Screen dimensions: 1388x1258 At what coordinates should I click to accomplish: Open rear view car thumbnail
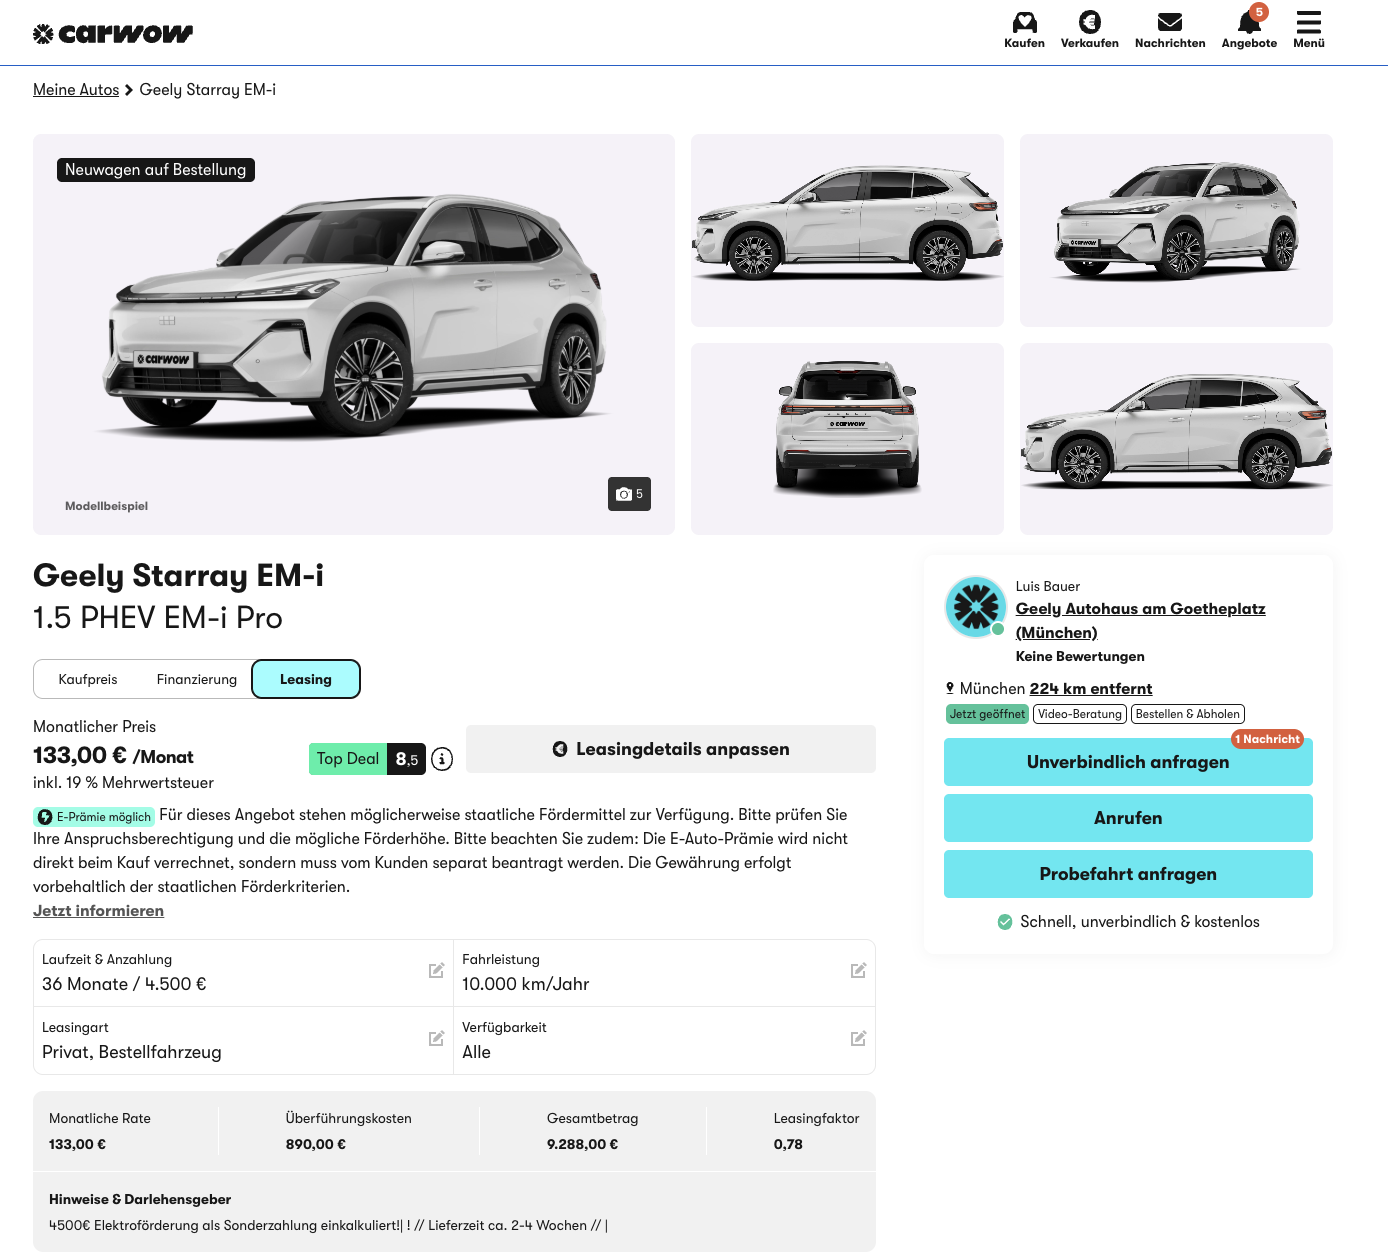pos(847,439)
